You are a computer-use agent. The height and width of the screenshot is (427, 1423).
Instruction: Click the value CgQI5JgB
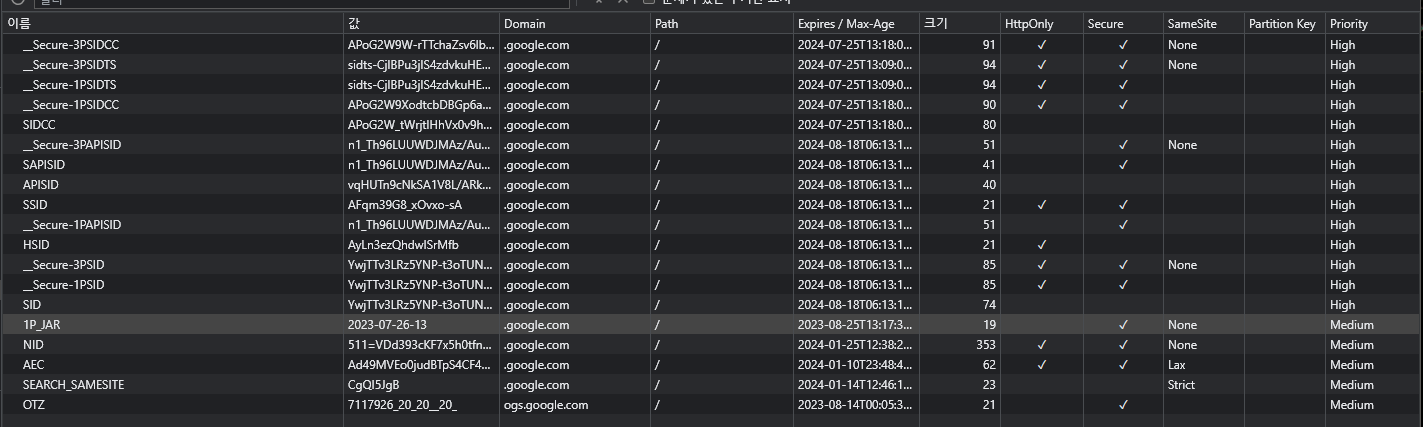pos(373,385)
